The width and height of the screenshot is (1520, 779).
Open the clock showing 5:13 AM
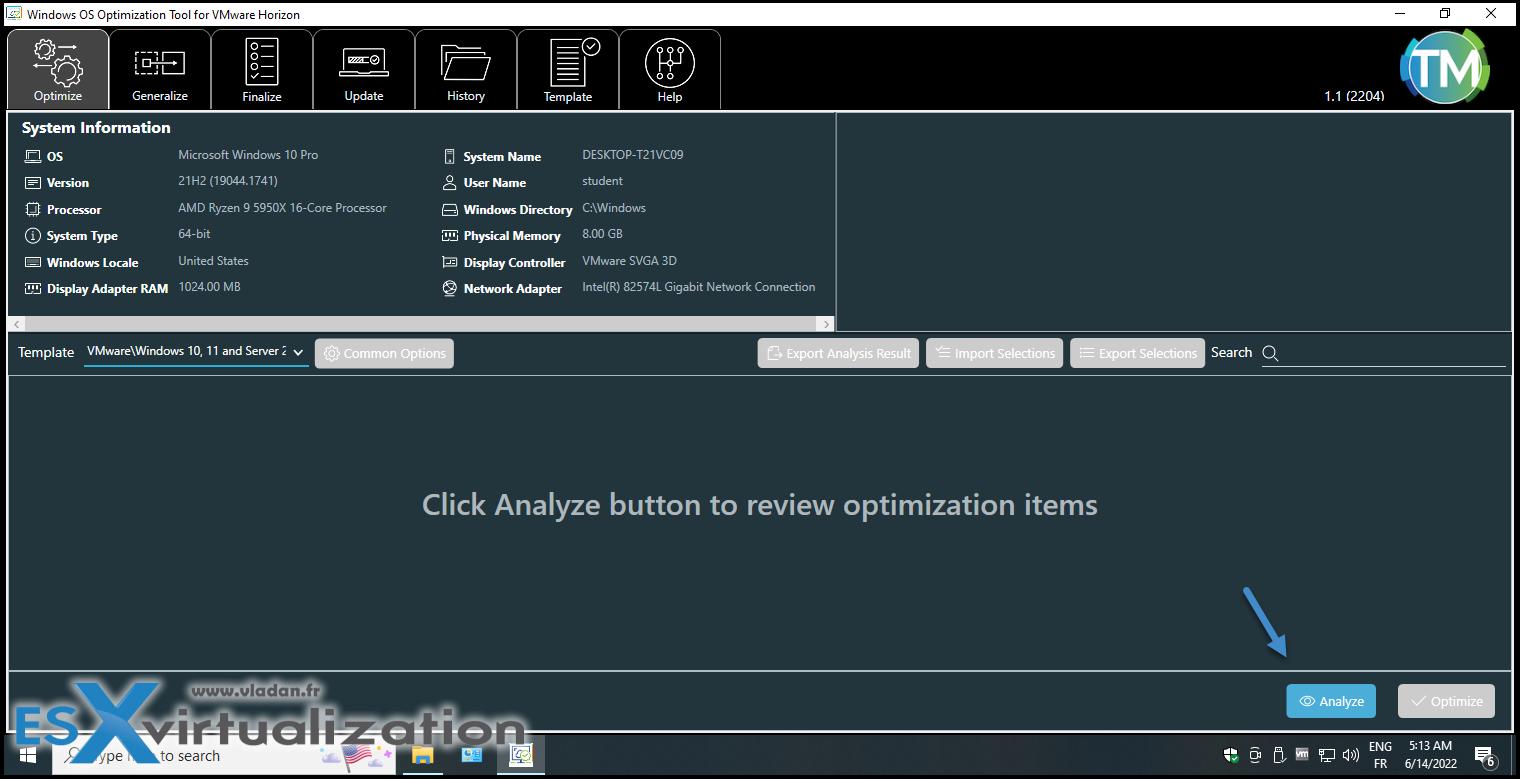pos(1431,755)
